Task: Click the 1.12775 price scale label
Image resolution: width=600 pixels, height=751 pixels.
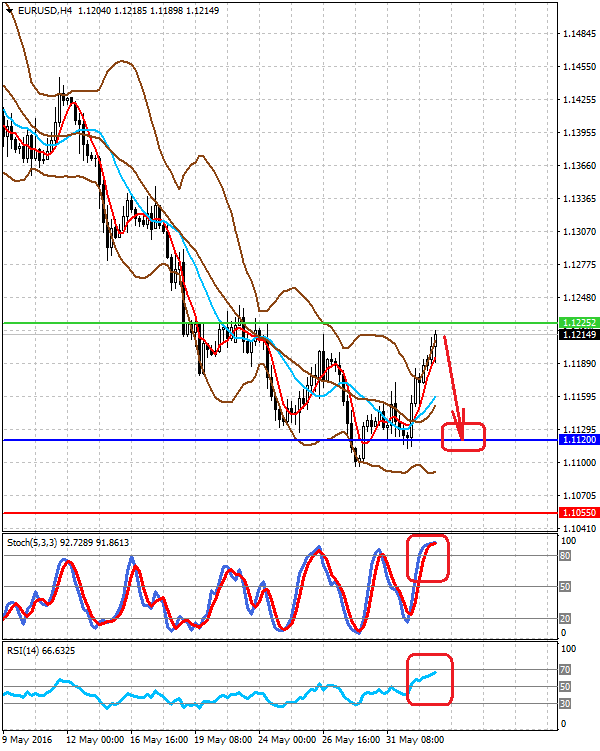Action: click(579, 265)
